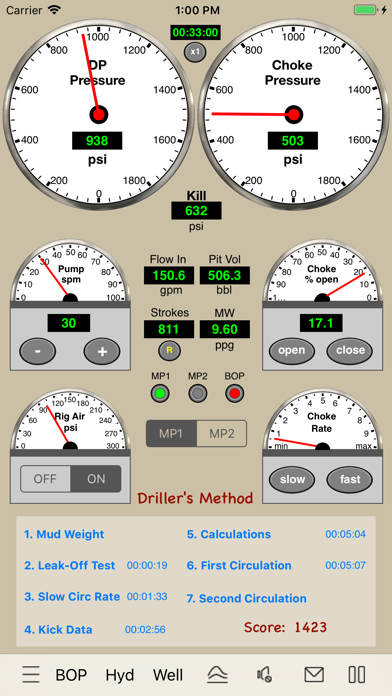Viewport: 392px width, 696px height.
Task: Tap the elapsed time 00:33:00 display
Action: click(x=195, y=32)
